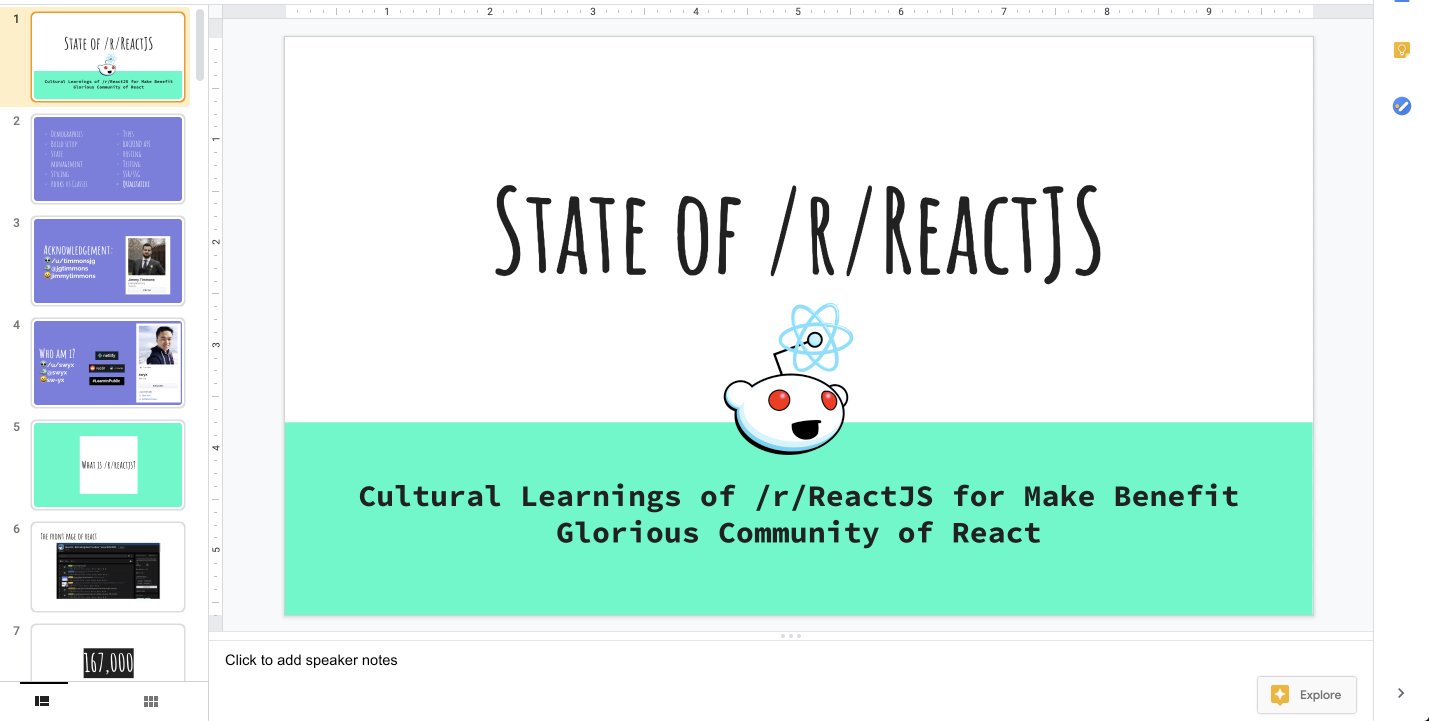Screen dimensions: 1429x721
Task: Open the Google Tasks side panel icon
Action: coord(1402,106)
